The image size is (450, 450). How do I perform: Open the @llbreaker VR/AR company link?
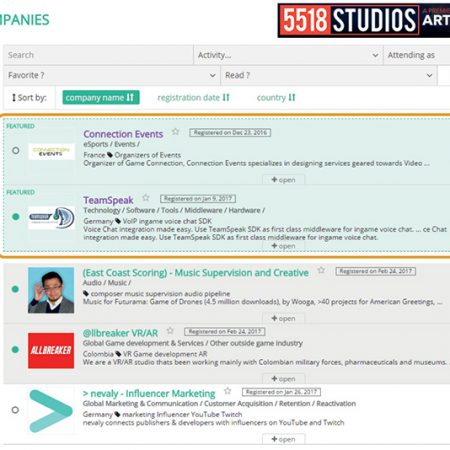pyautogui.click(x=120, y=333)
